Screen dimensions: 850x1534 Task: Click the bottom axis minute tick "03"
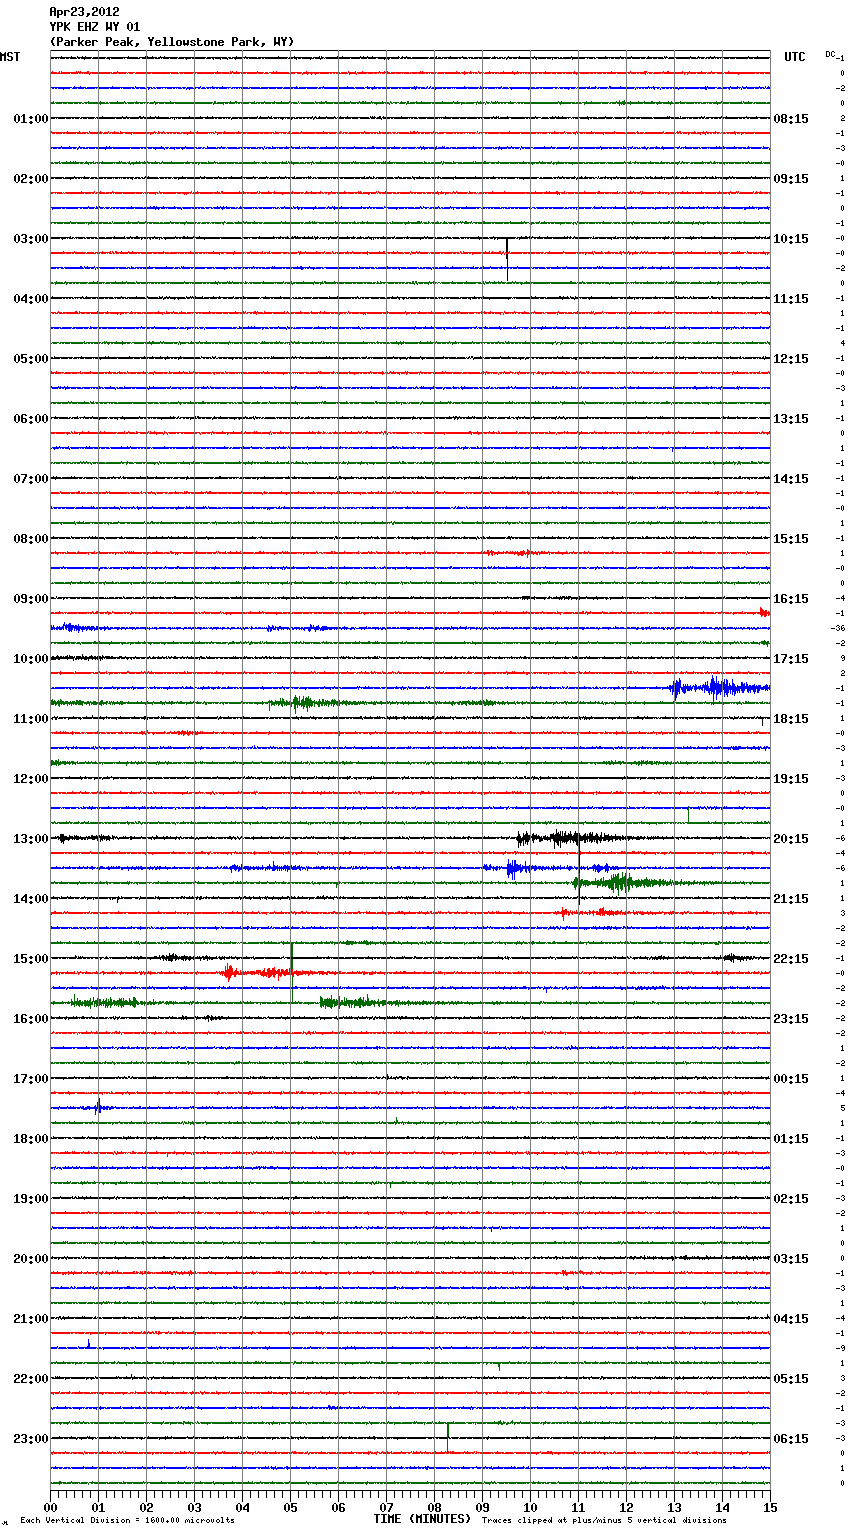click(x=194, y=1507)
